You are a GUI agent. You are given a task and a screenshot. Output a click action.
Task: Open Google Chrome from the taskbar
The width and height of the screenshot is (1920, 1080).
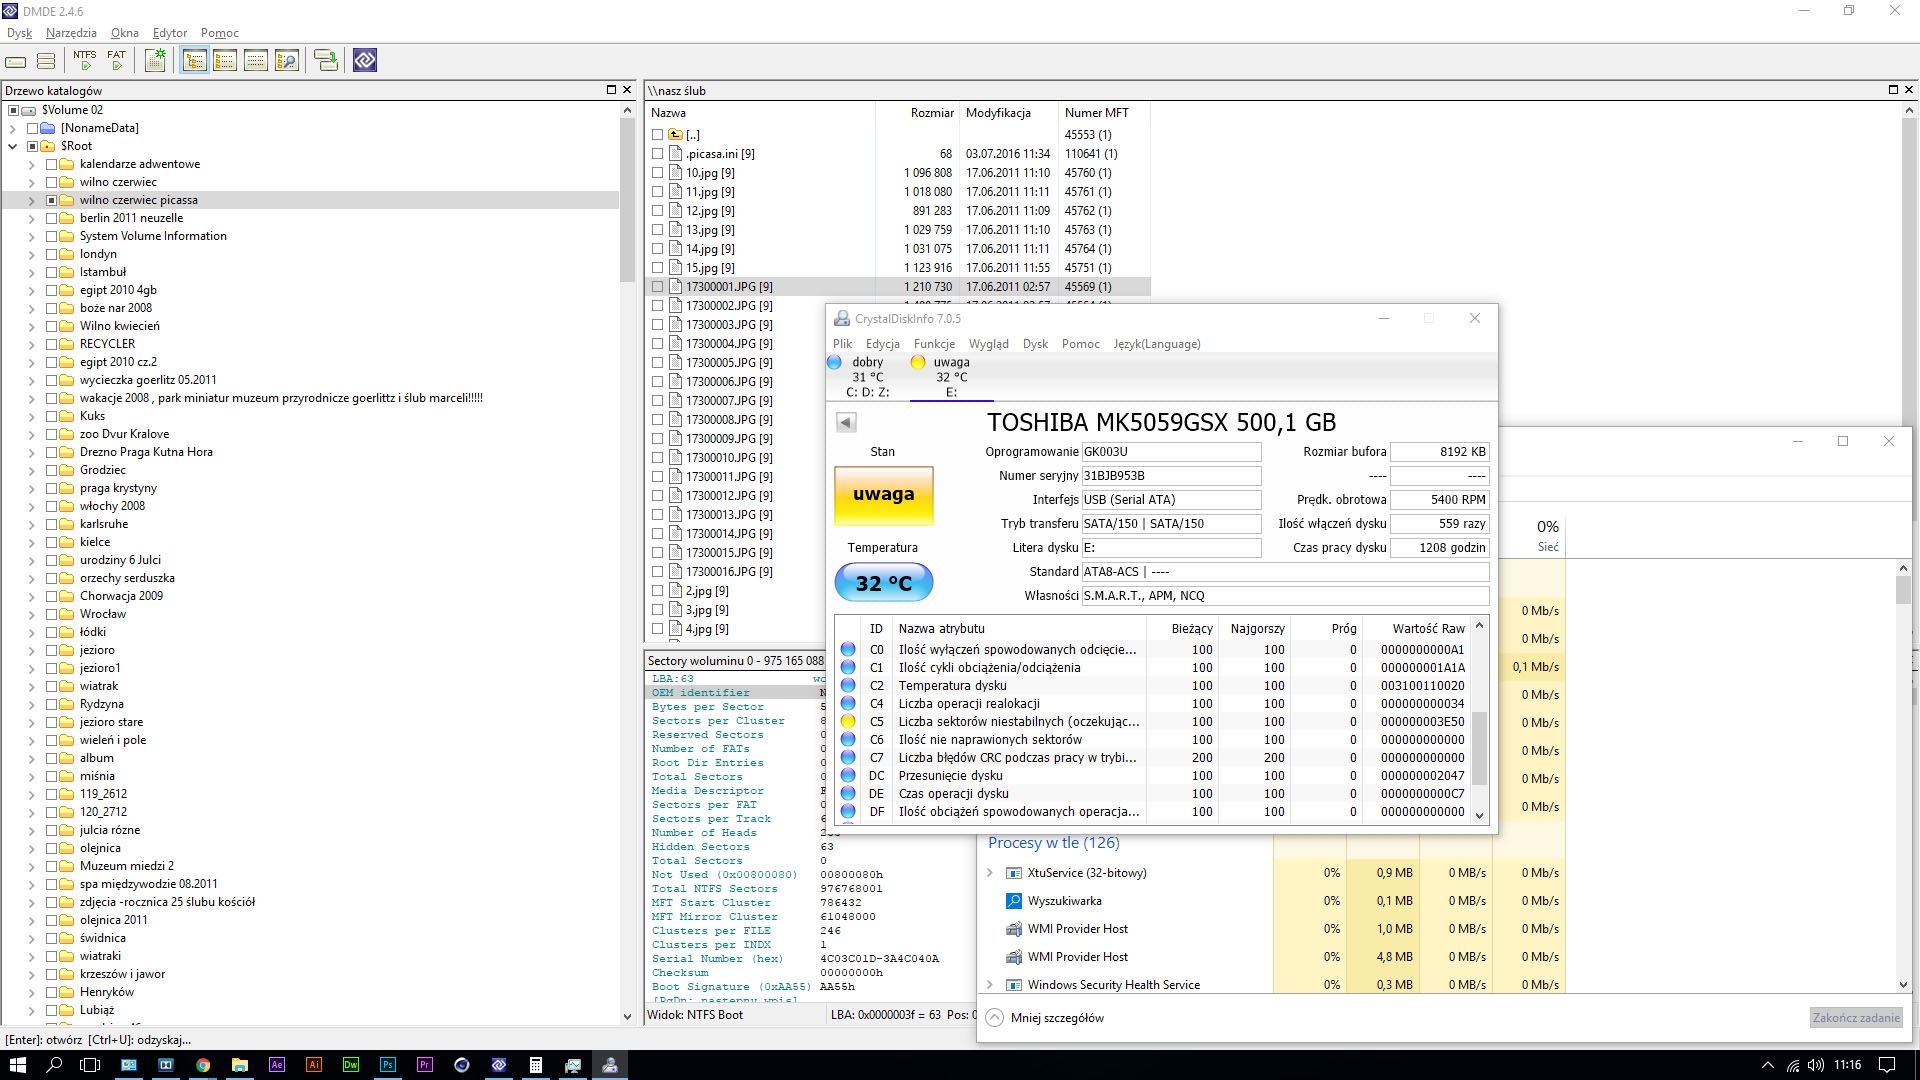click(x=203, y=1065)
